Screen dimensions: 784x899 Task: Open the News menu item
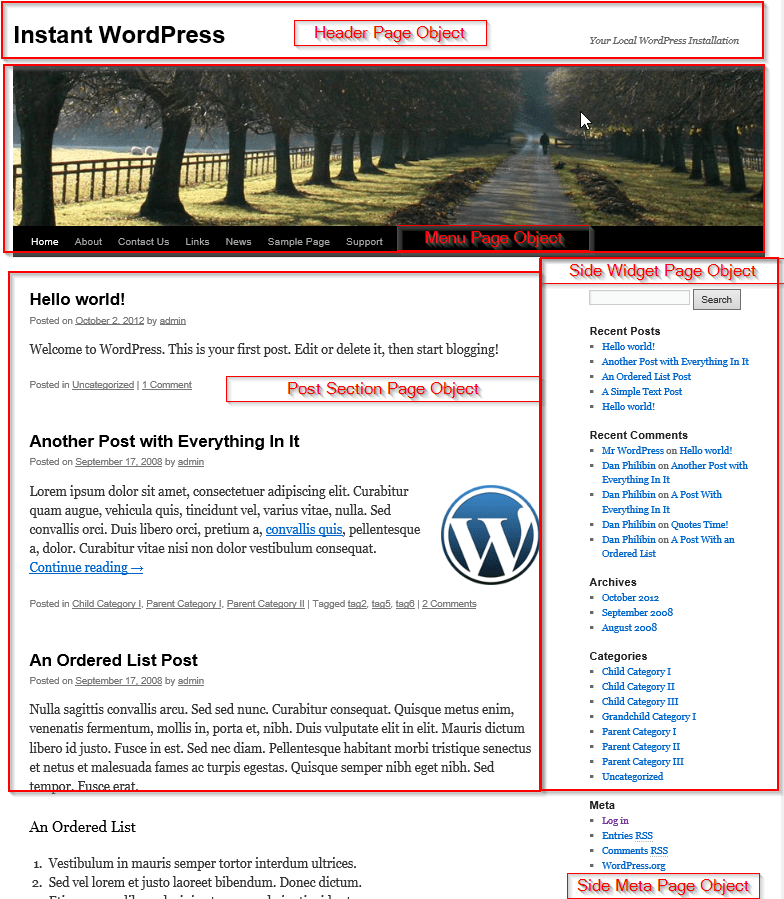click(x=238, y=242)
